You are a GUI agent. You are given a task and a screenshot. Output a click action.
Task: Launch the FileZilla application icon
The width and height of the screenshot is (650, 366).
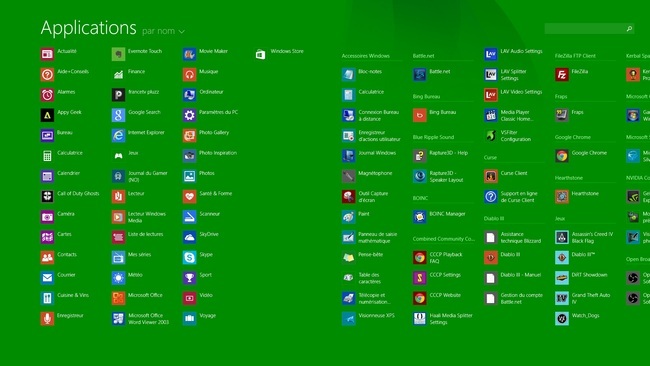[x=562, y=75]
